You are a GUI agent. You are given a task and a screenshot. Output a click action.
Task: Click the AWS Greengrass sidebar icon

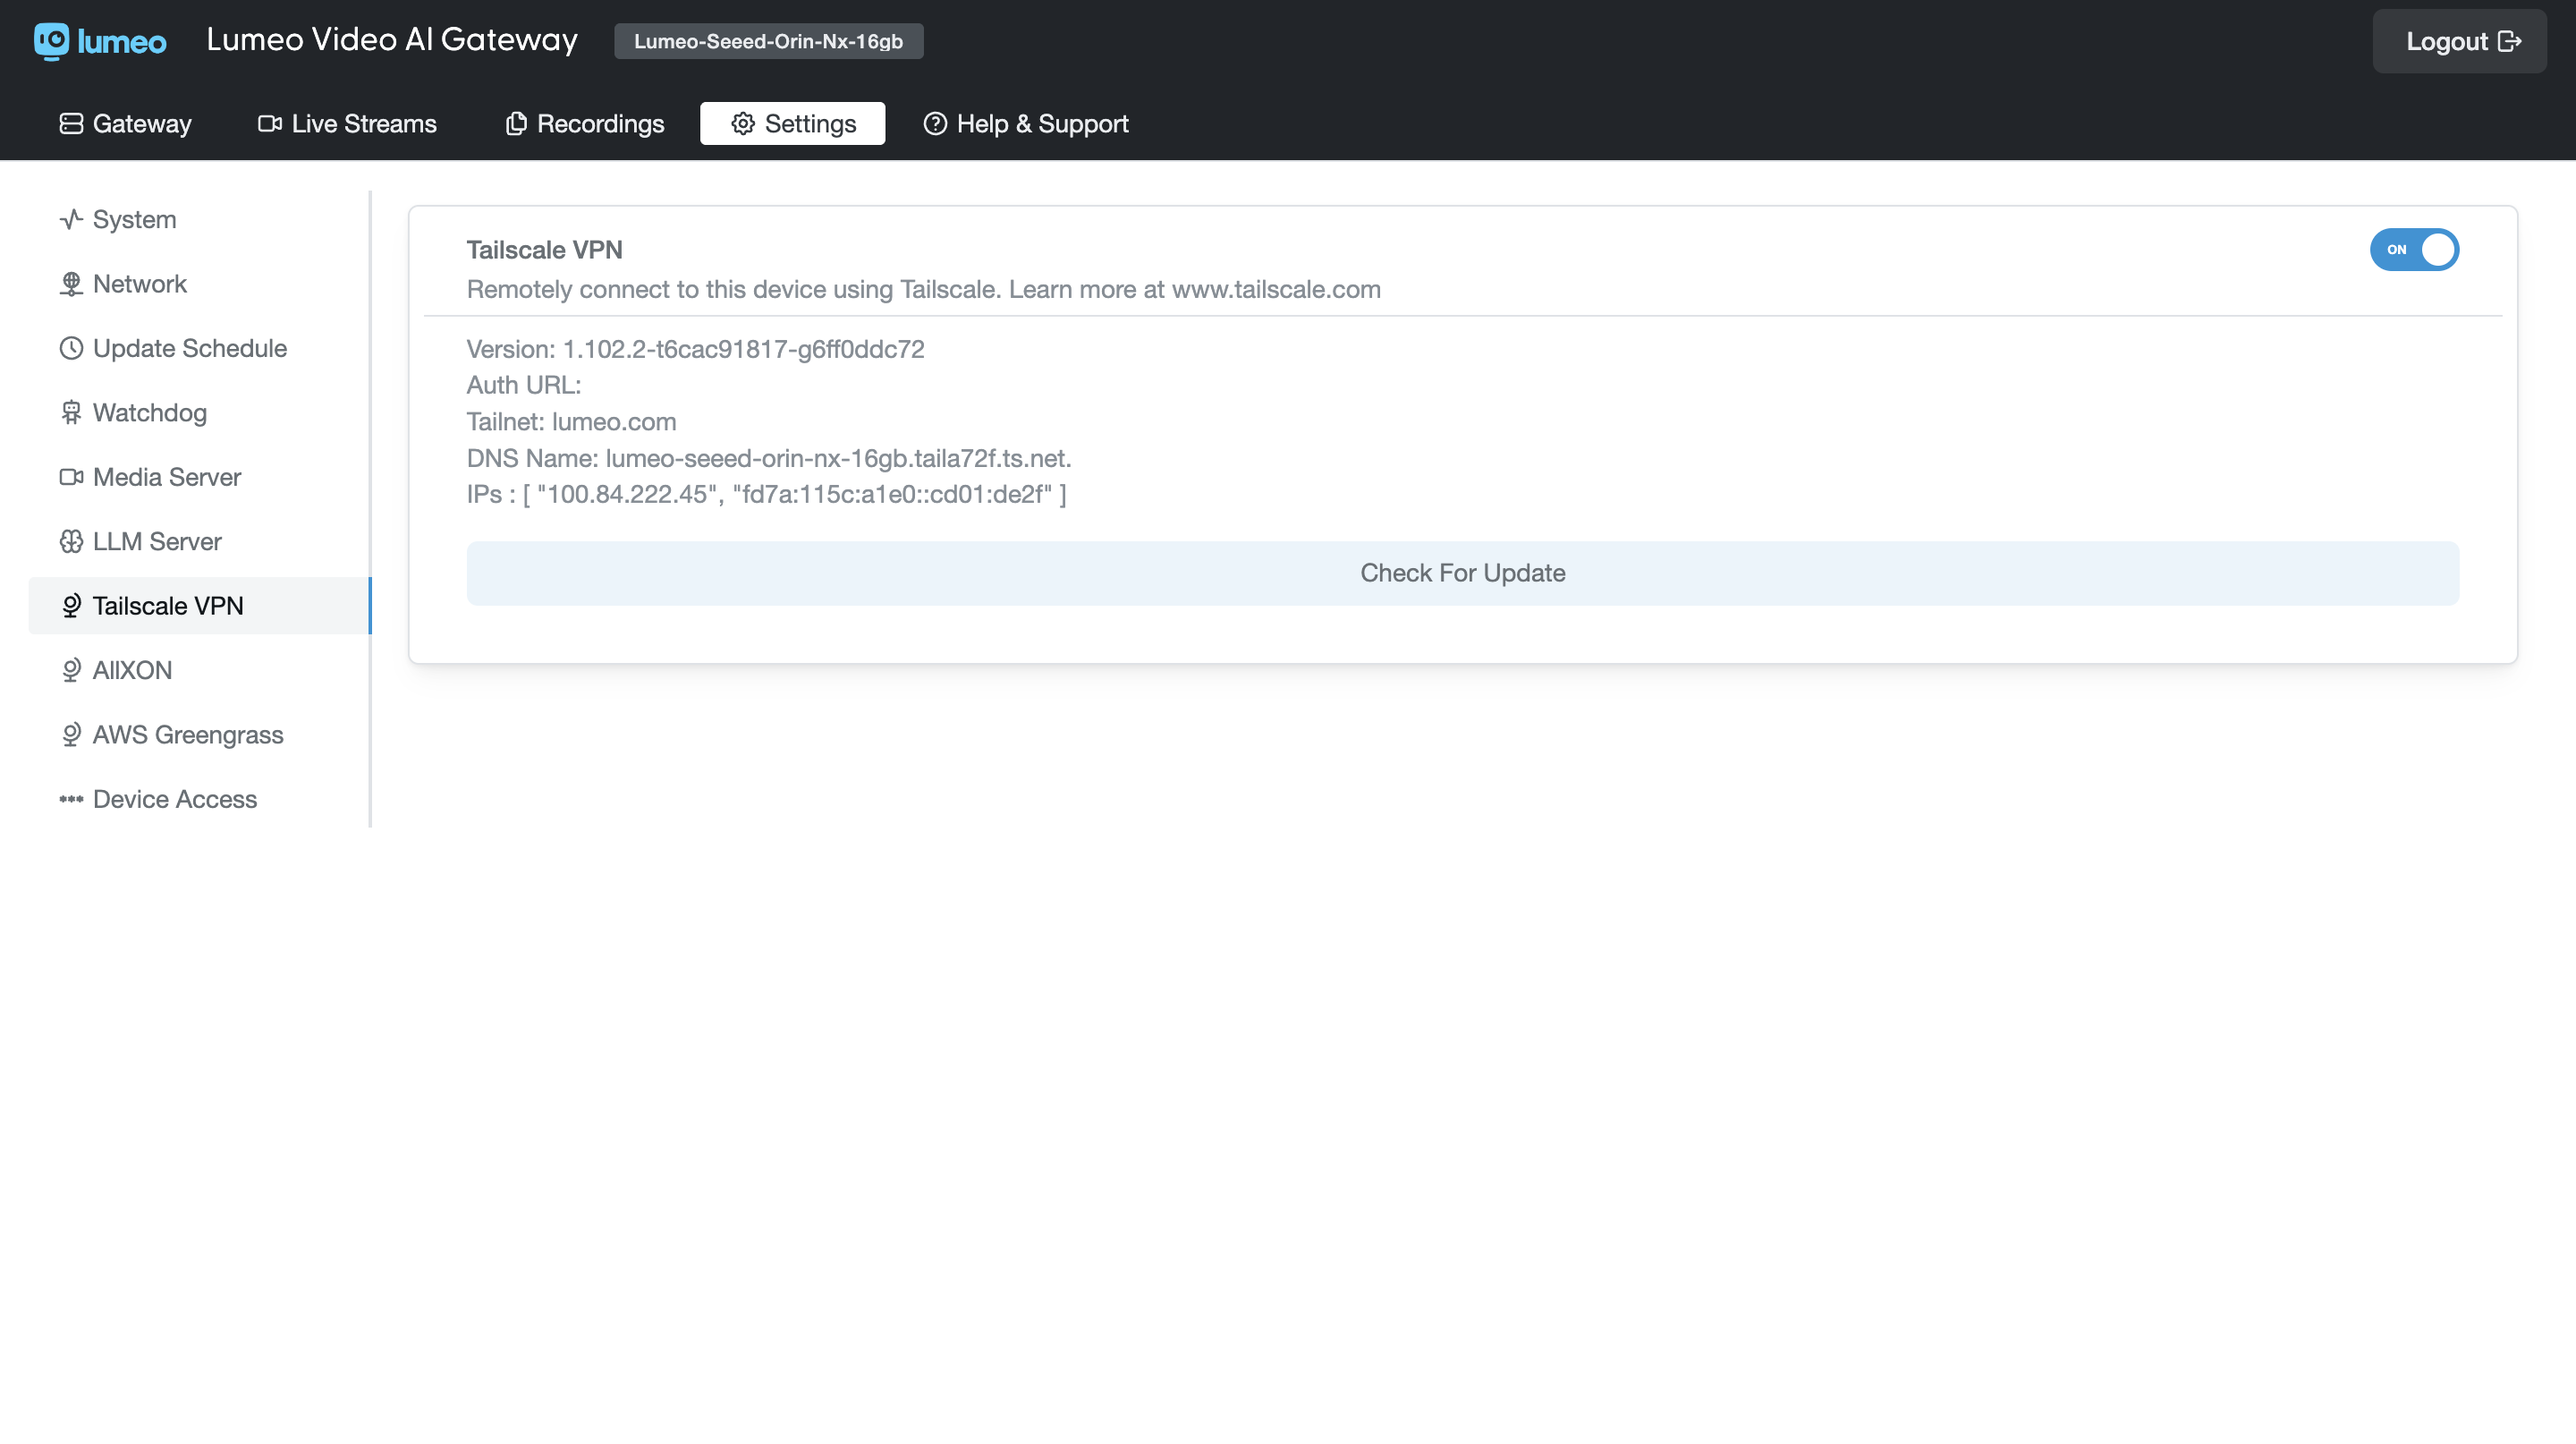coord(71,735)
